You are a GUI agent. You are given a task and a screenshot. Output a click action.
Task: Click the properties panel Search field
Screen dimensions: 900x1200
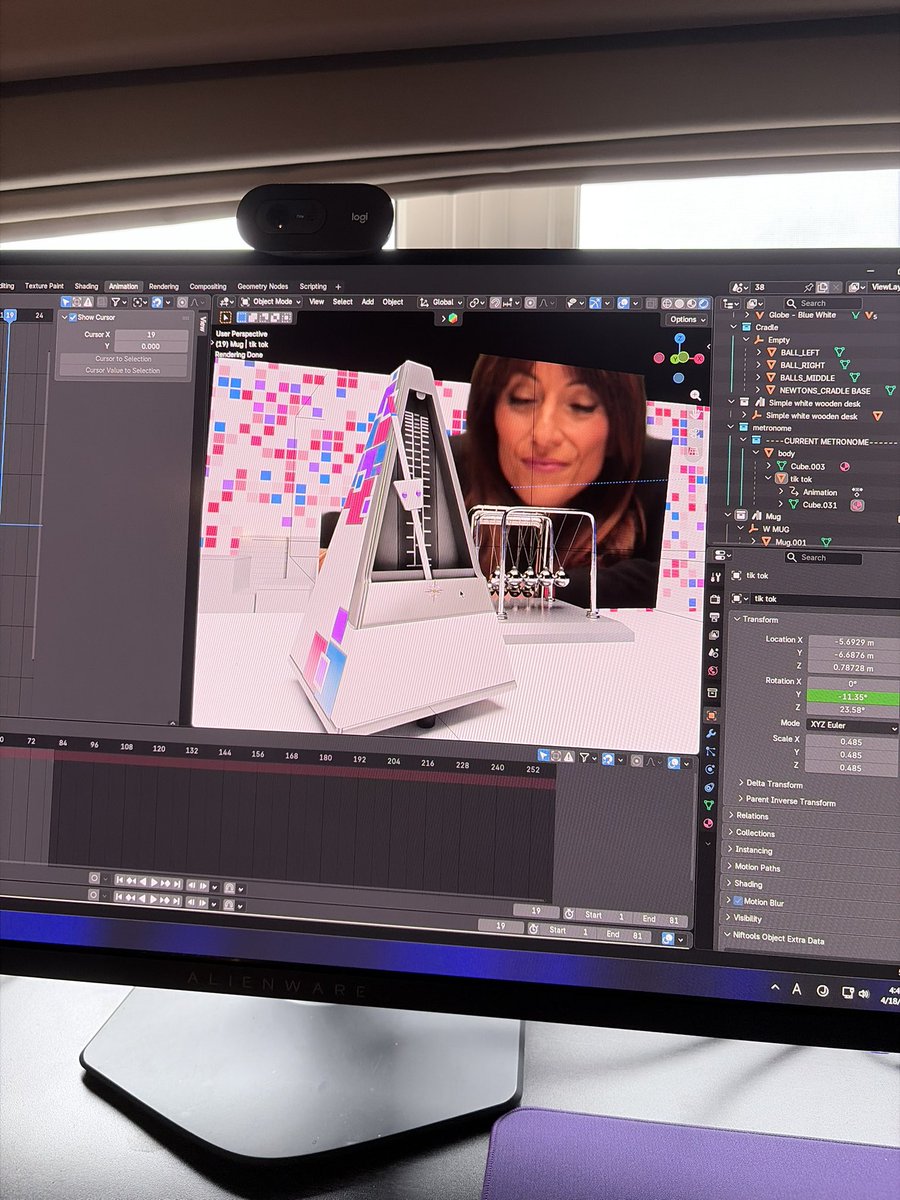pyautogui.click(x=822, y=558)
